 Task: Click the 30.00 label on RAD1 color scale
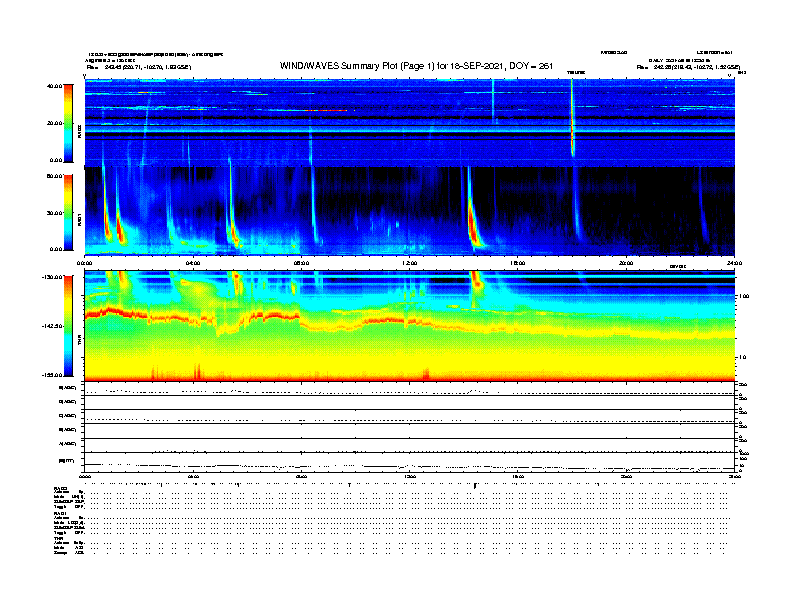(x=54, y=213)
